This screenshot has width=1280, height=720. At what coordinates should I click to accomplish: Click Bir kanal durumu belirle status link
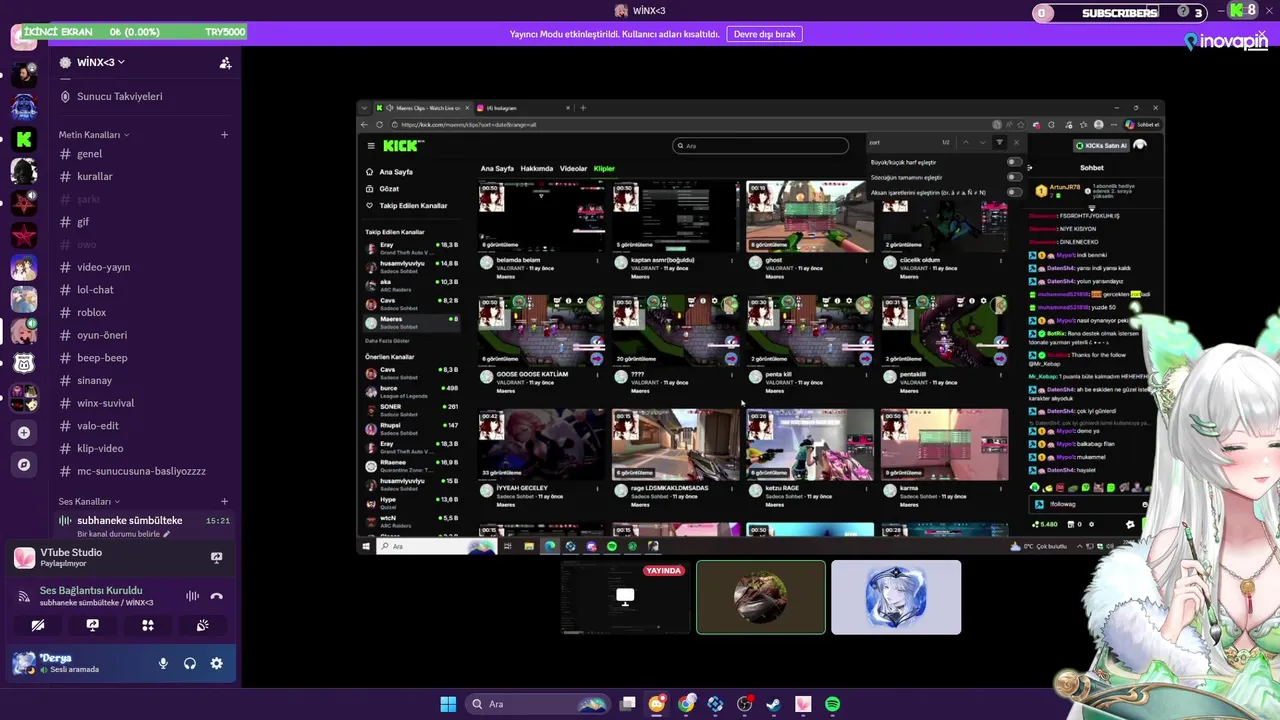click(124, 534)
